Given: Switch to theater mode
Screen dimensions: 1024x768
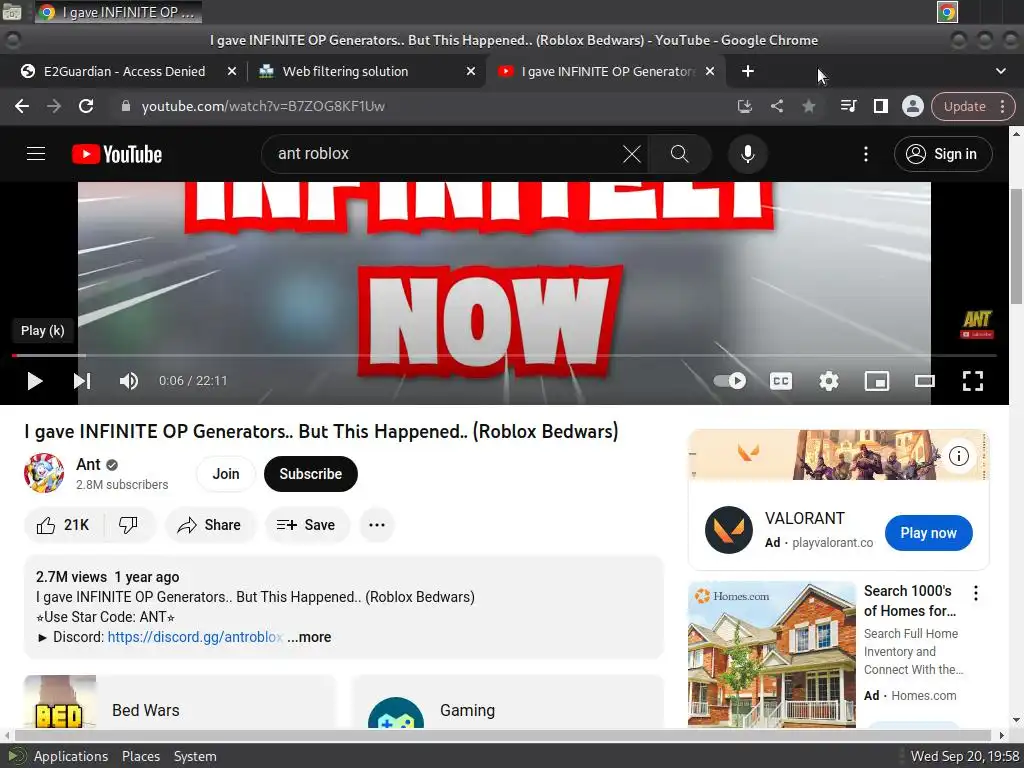Looking at the screenshot, I should 925,381.
